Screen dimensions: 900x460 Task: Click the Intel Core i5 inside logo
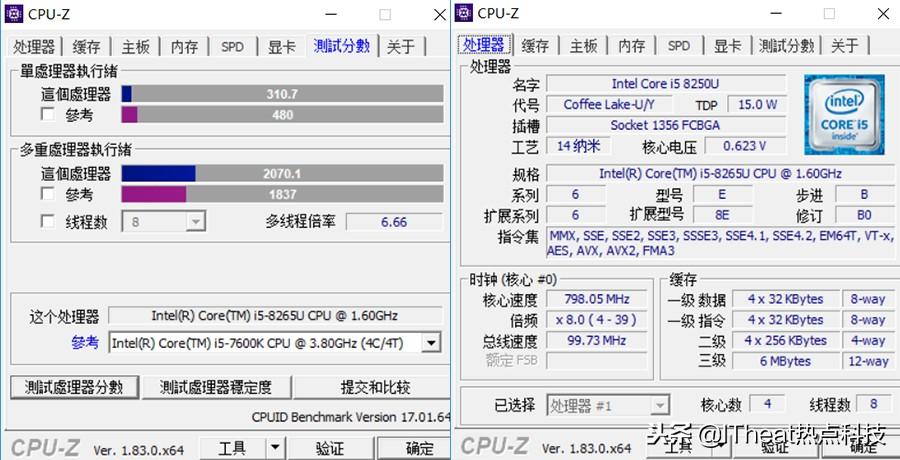click(844, 115)
